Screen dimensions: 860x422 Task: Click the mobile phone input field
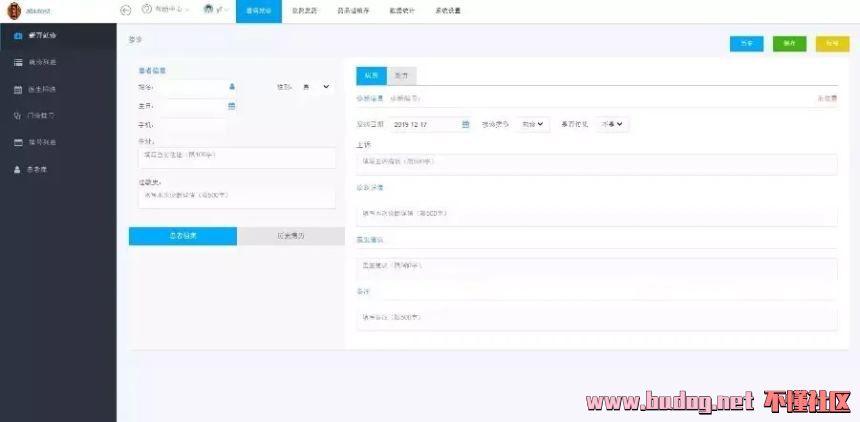193,125
